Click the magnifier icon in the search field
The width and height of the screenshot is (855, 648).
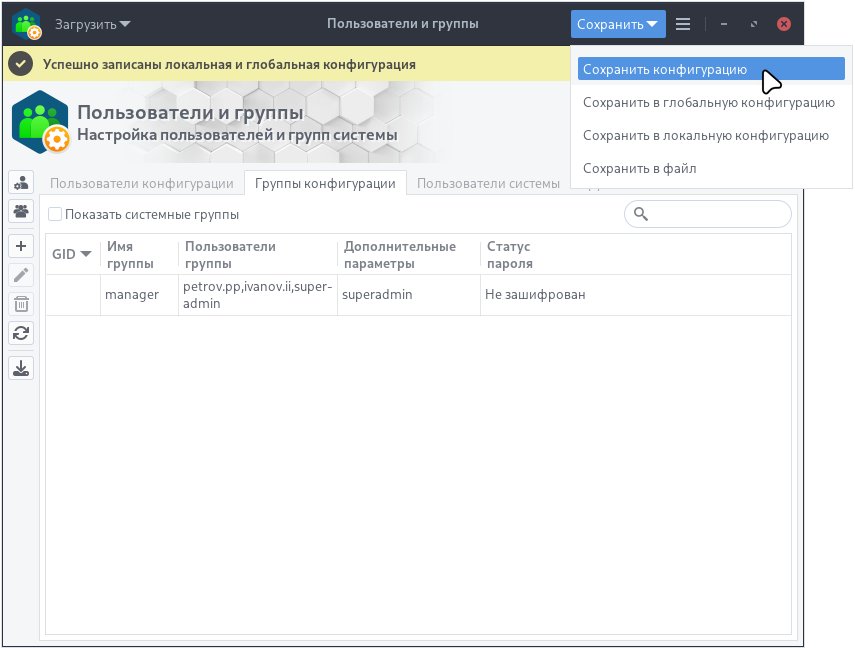tap(640, 214)
